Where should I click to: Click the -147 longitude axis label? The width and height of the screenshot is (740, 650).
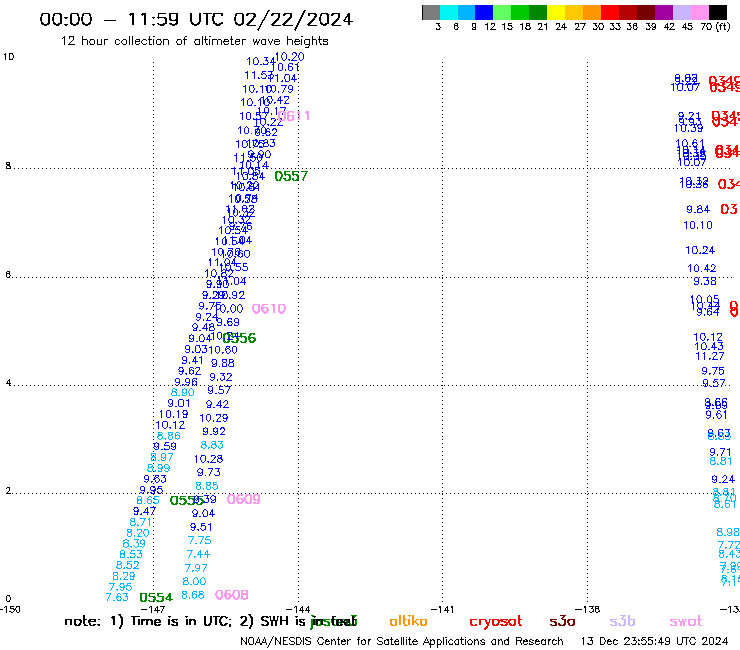click(x=153, y=609)
